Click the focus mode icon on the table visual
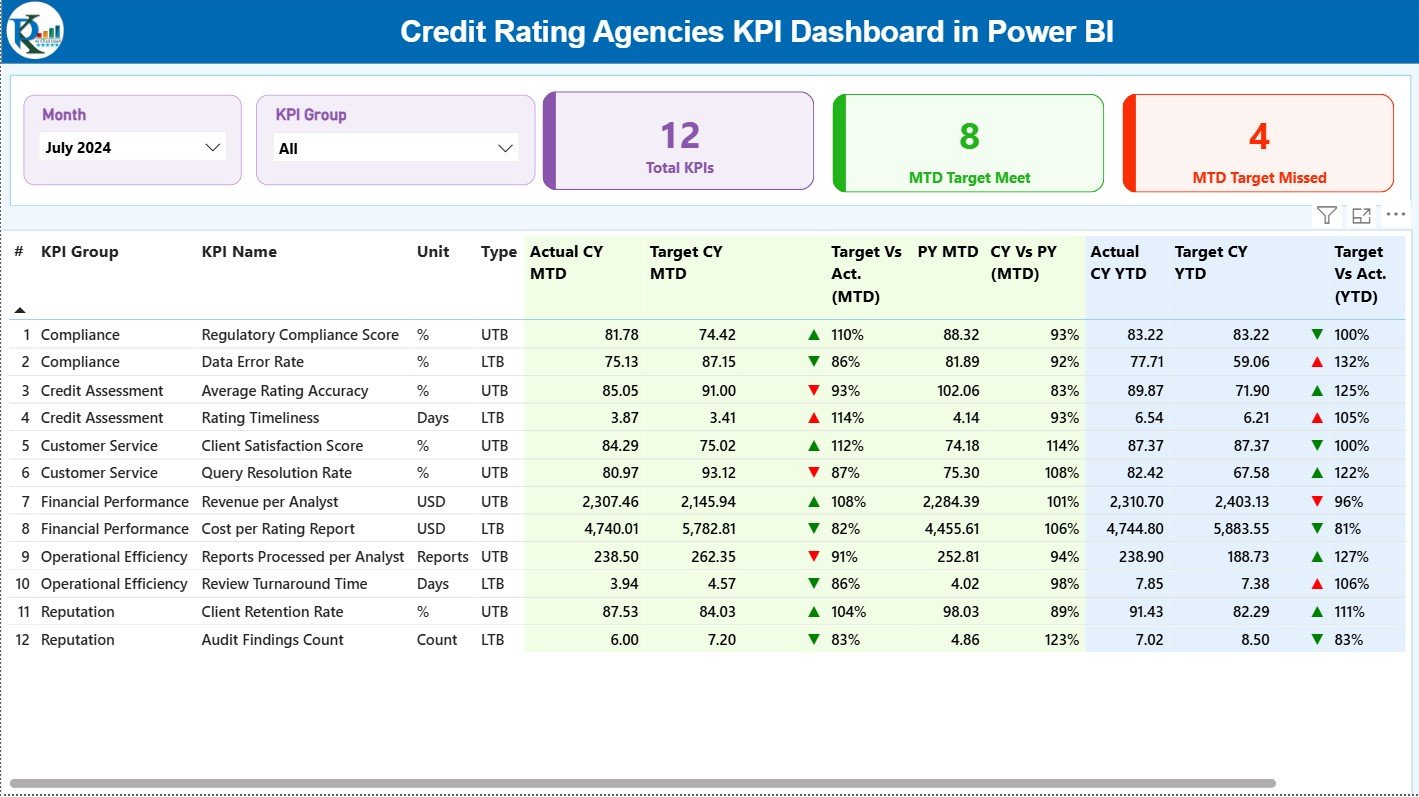Viewport: 1419px width, 797px height. 1361,214
